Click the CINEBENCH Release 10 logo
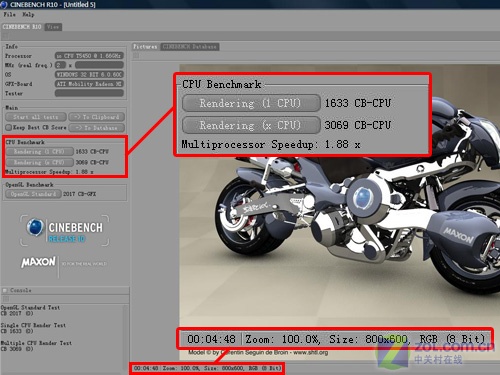Viewport: 500px width, 375px height. pyautogui.click(x=65, y=230)
